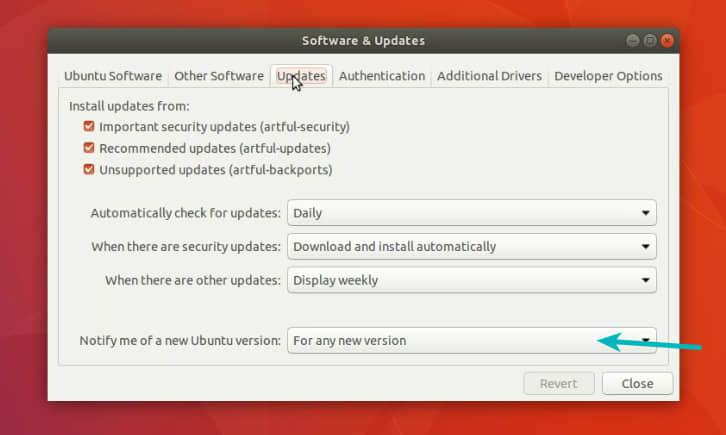Show the Developer Options tab
The height and width of the screenshot is (435, 726).
(608, 76)
